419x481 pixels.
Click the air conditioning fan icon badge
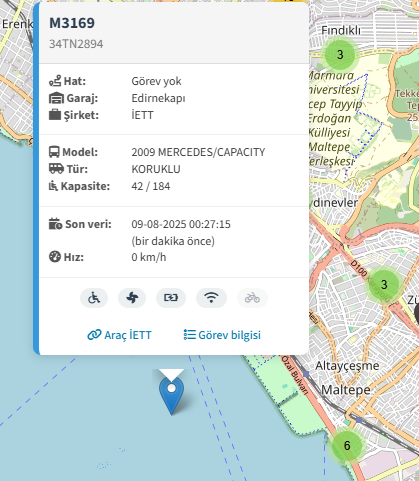tap(132, 298)
